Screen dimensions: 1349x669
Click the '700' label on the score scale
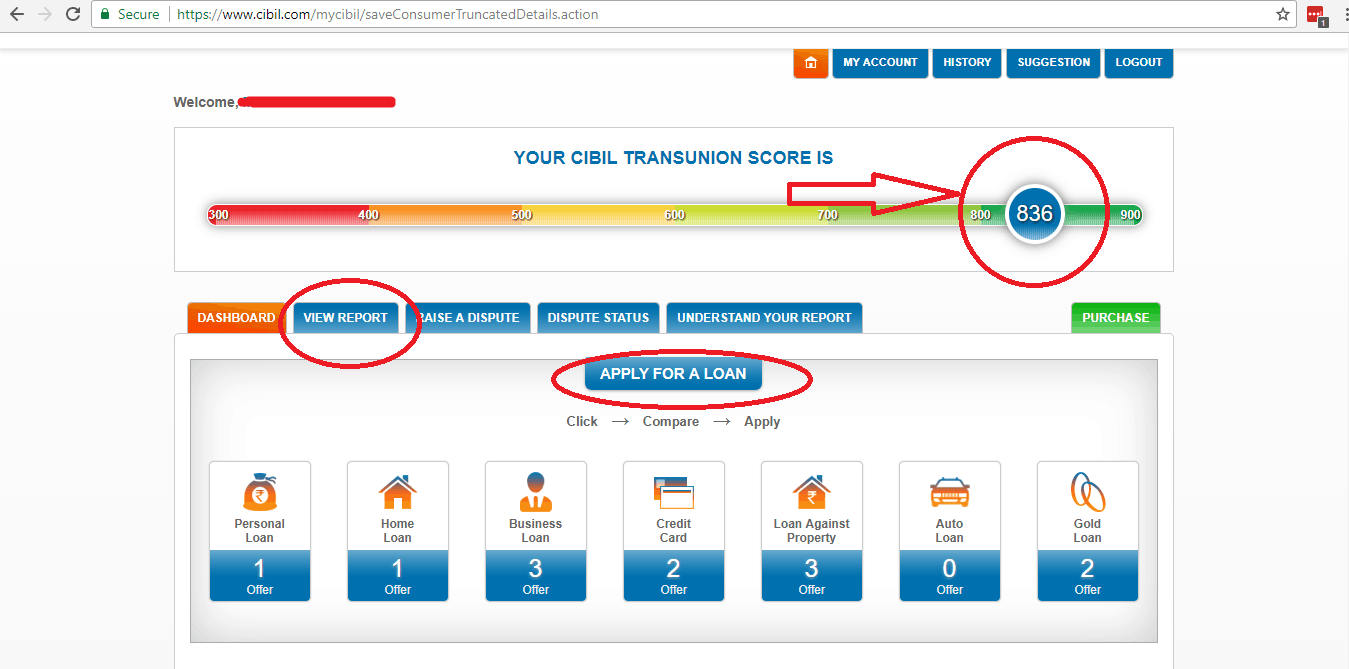827,215
